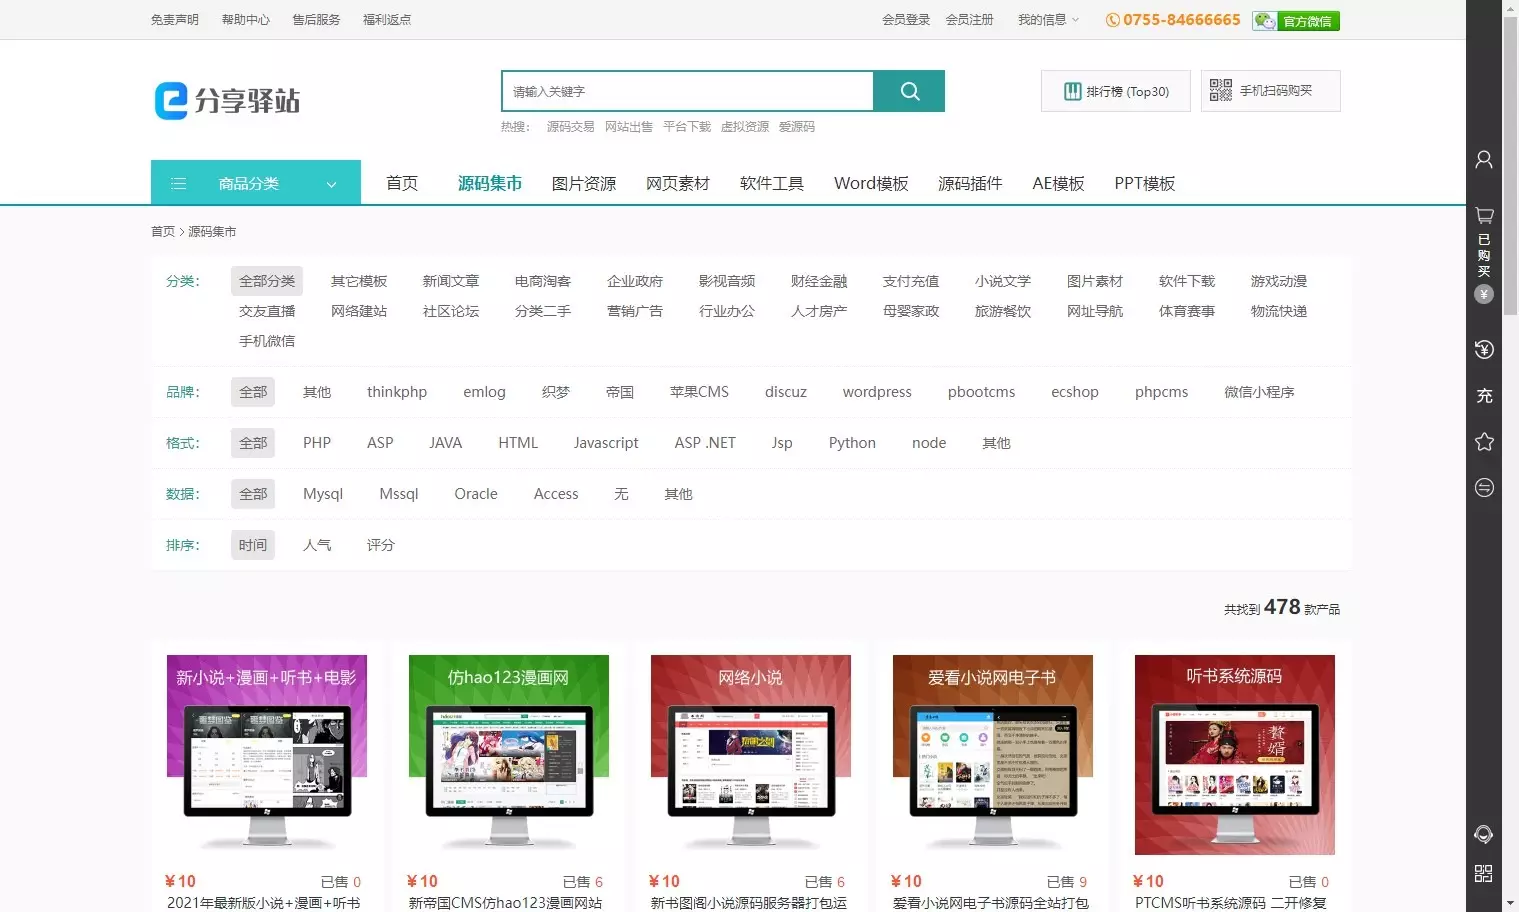Filter brand by thinkphp
Viewport: 1519px width, 912px height.
click(397, 392)
